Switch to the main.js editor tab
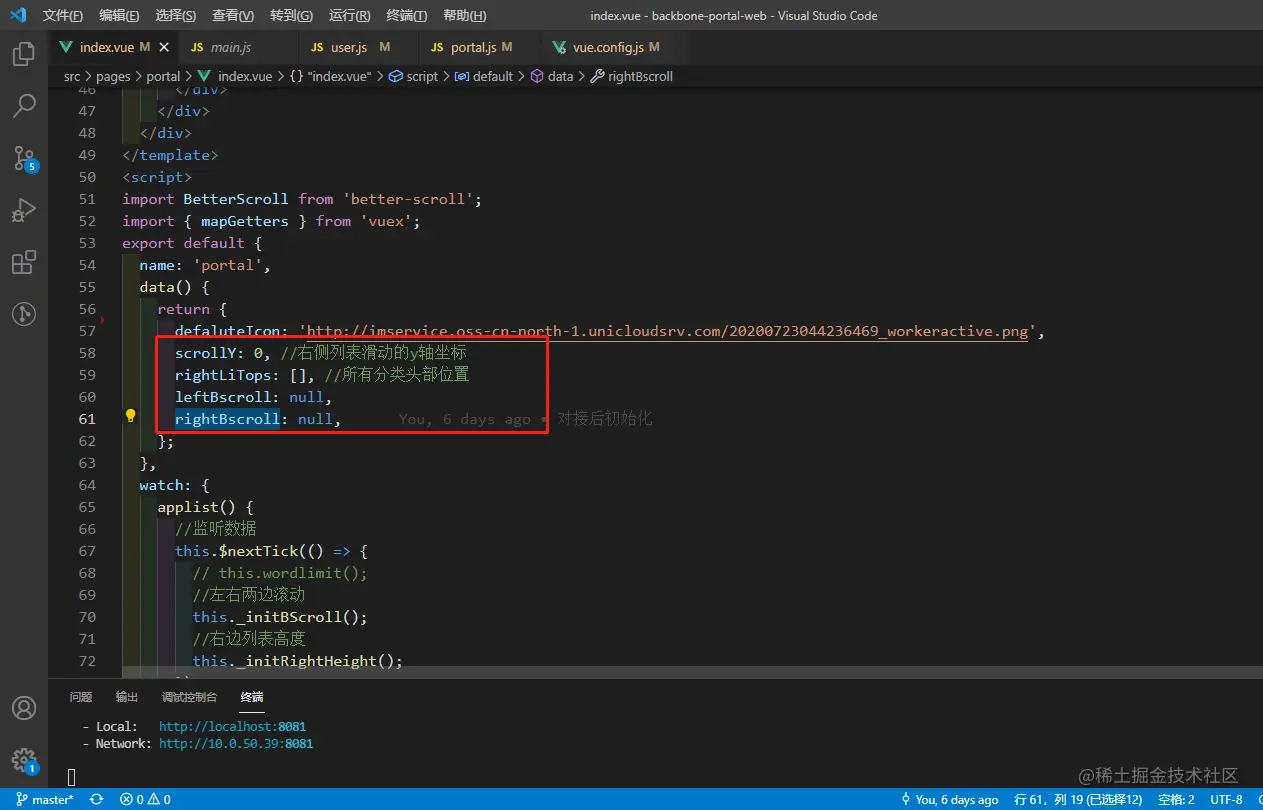Screen dimensions: 1263x810 point(239,47)
